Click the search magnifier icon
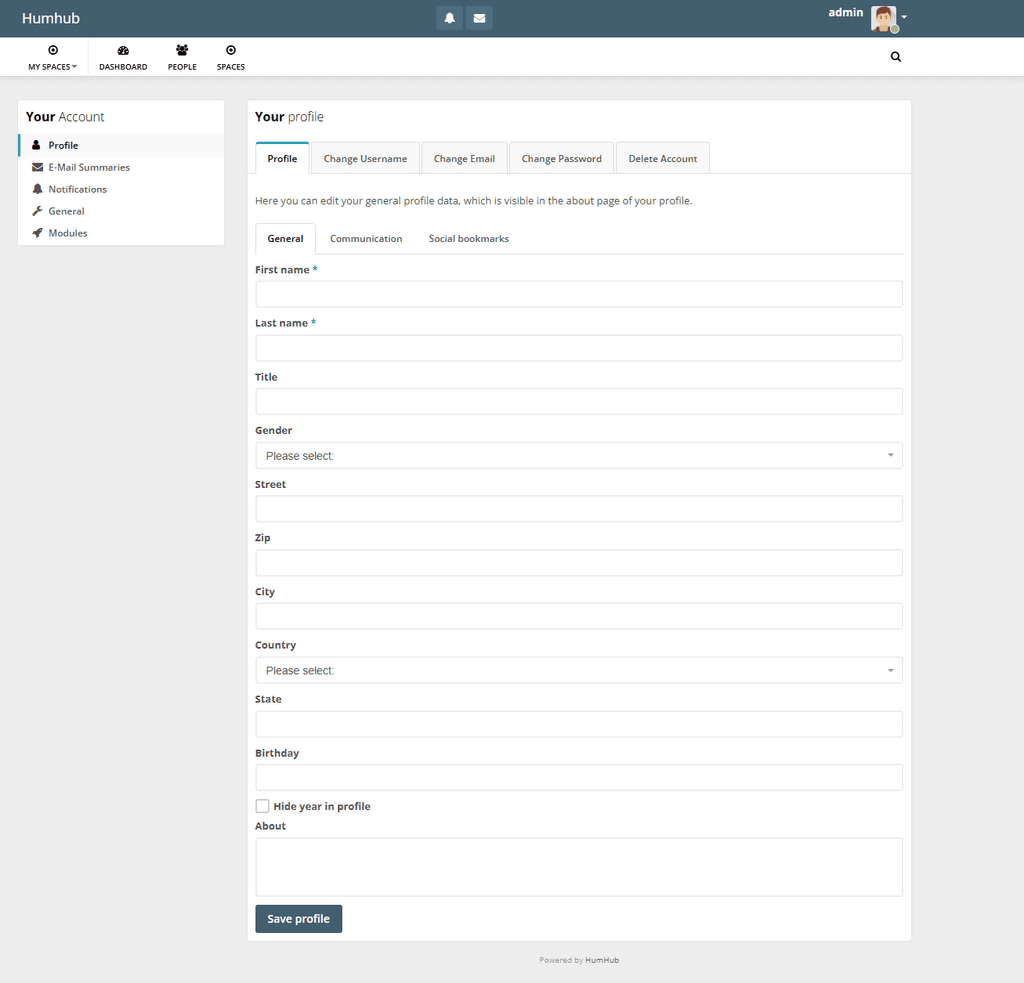The height and width of the screenshot is (983, 1024). tap(895, 57)
